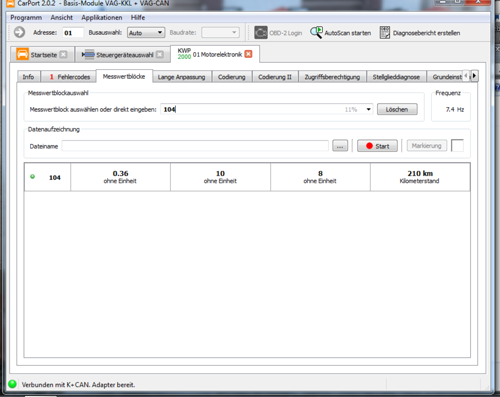Click the OBD-2 Login icon
Image resolution: width=500 pixels, height=397 pixels.
[261, 33]
